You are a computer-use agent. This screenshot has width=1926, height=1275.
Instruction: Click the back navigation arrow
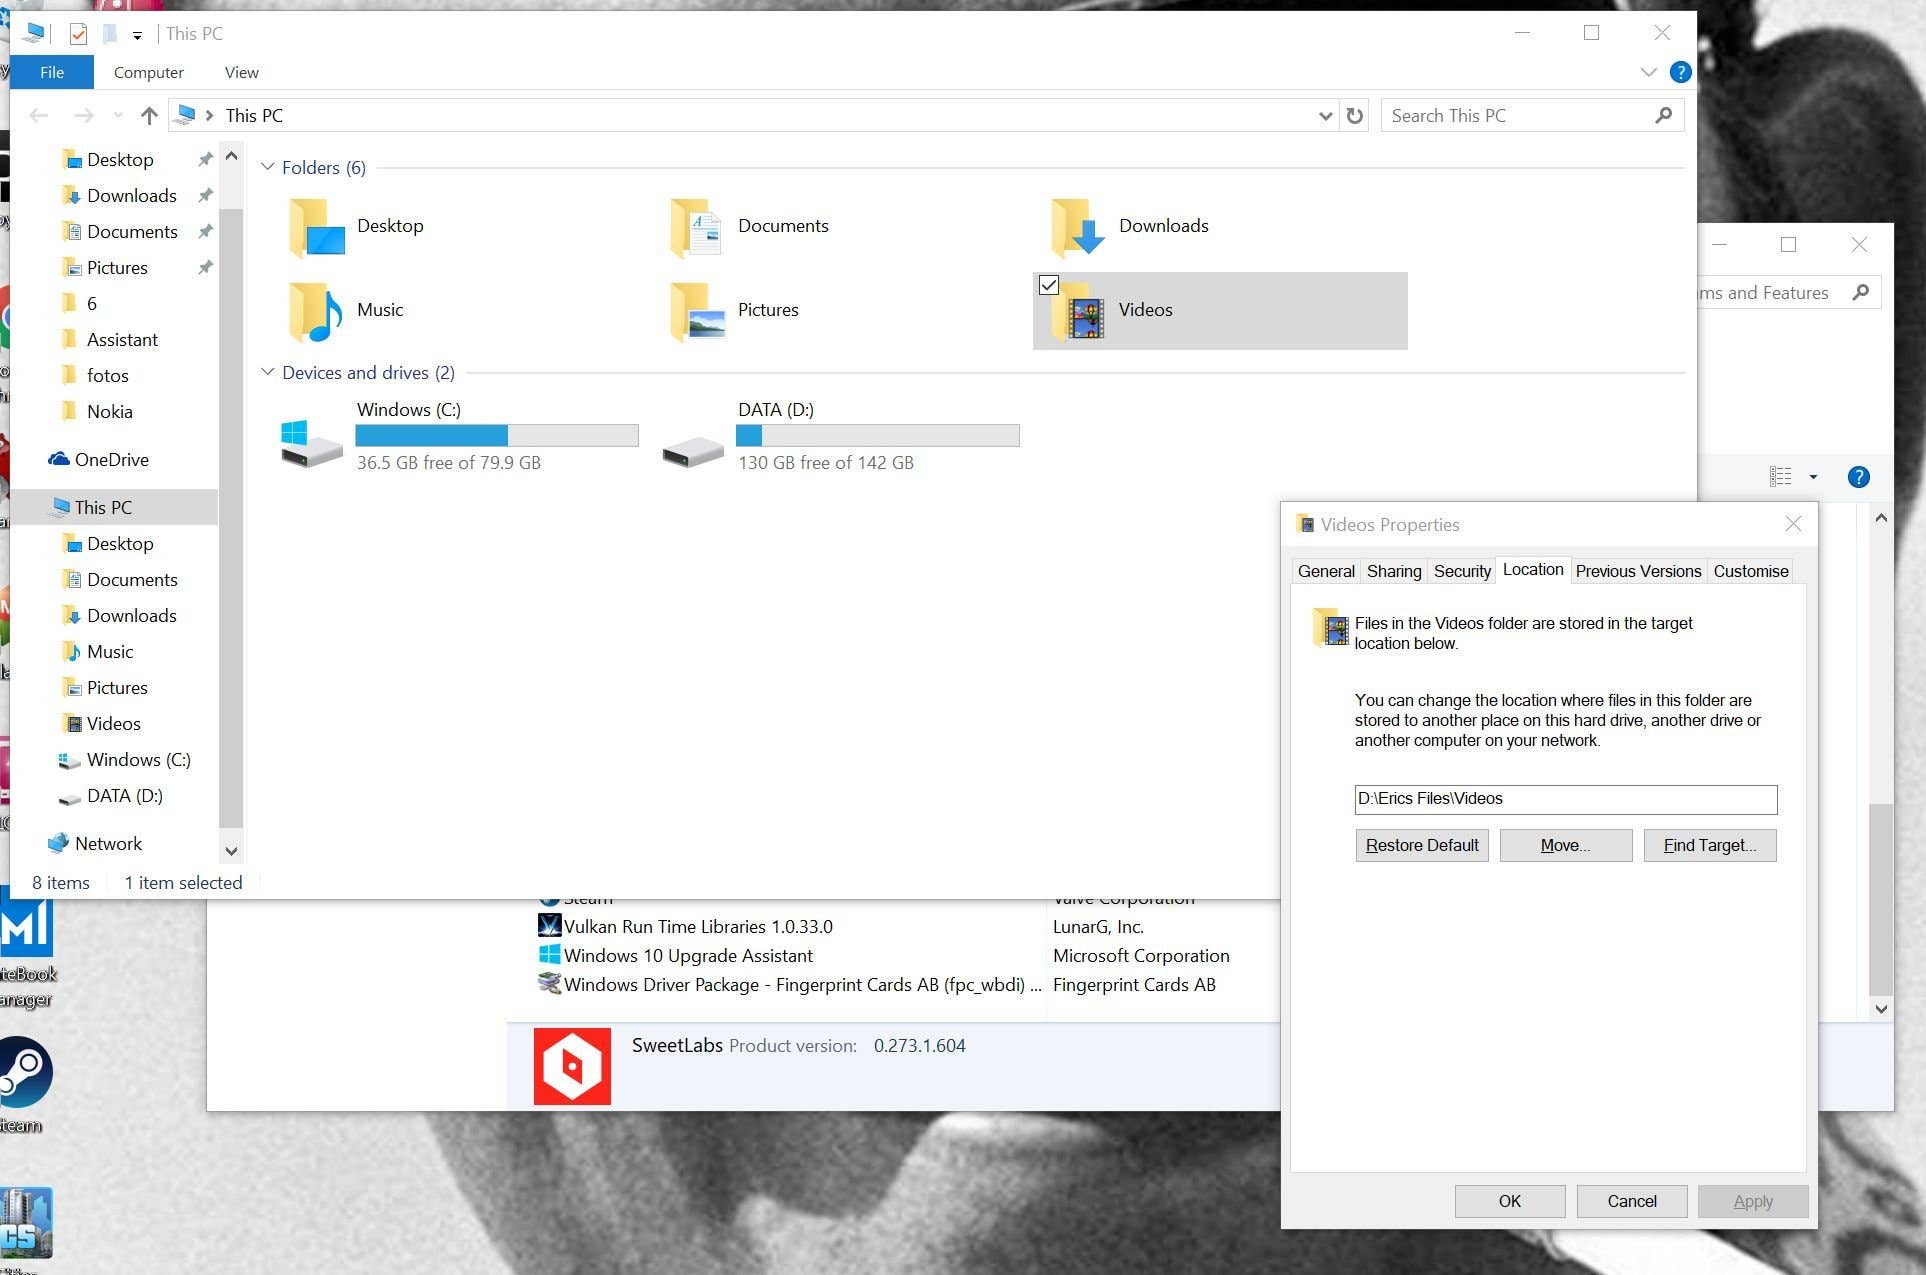39,115
